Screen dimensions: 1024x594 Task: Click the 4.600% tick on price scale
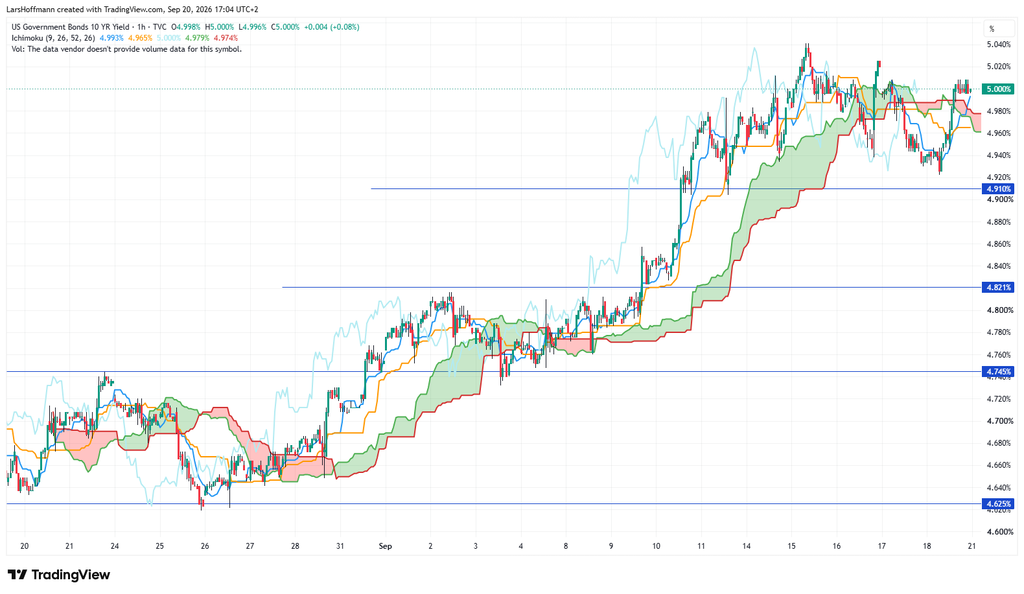click(x=999, y=532)
